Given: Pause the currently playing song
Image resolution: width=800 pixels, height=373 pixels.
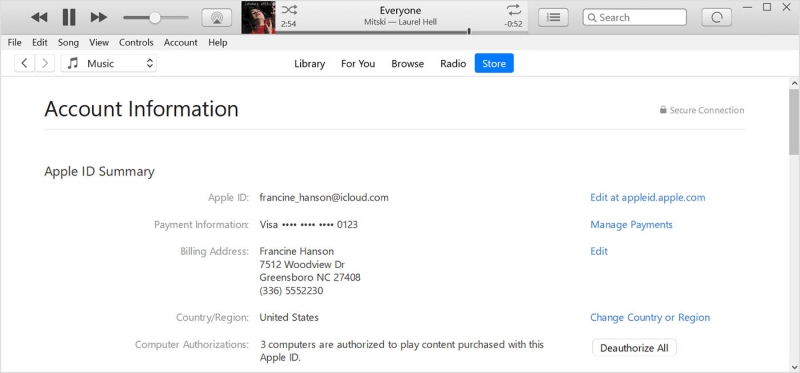Looking at the screenshot, I should [69, 17].
